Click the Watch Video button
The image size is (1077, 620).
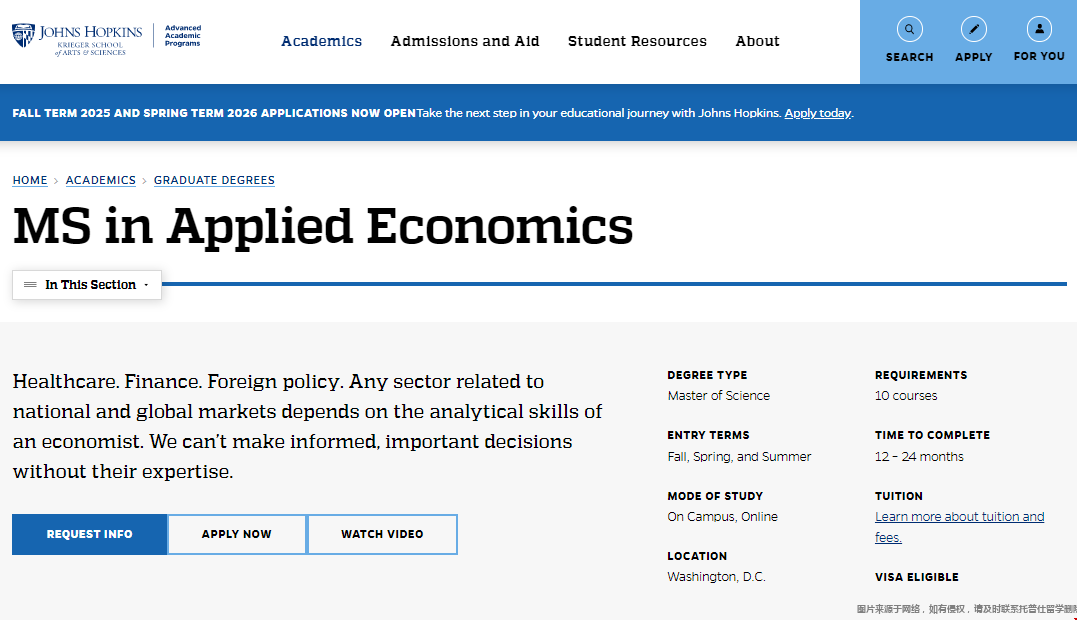[x=382, y=534]
